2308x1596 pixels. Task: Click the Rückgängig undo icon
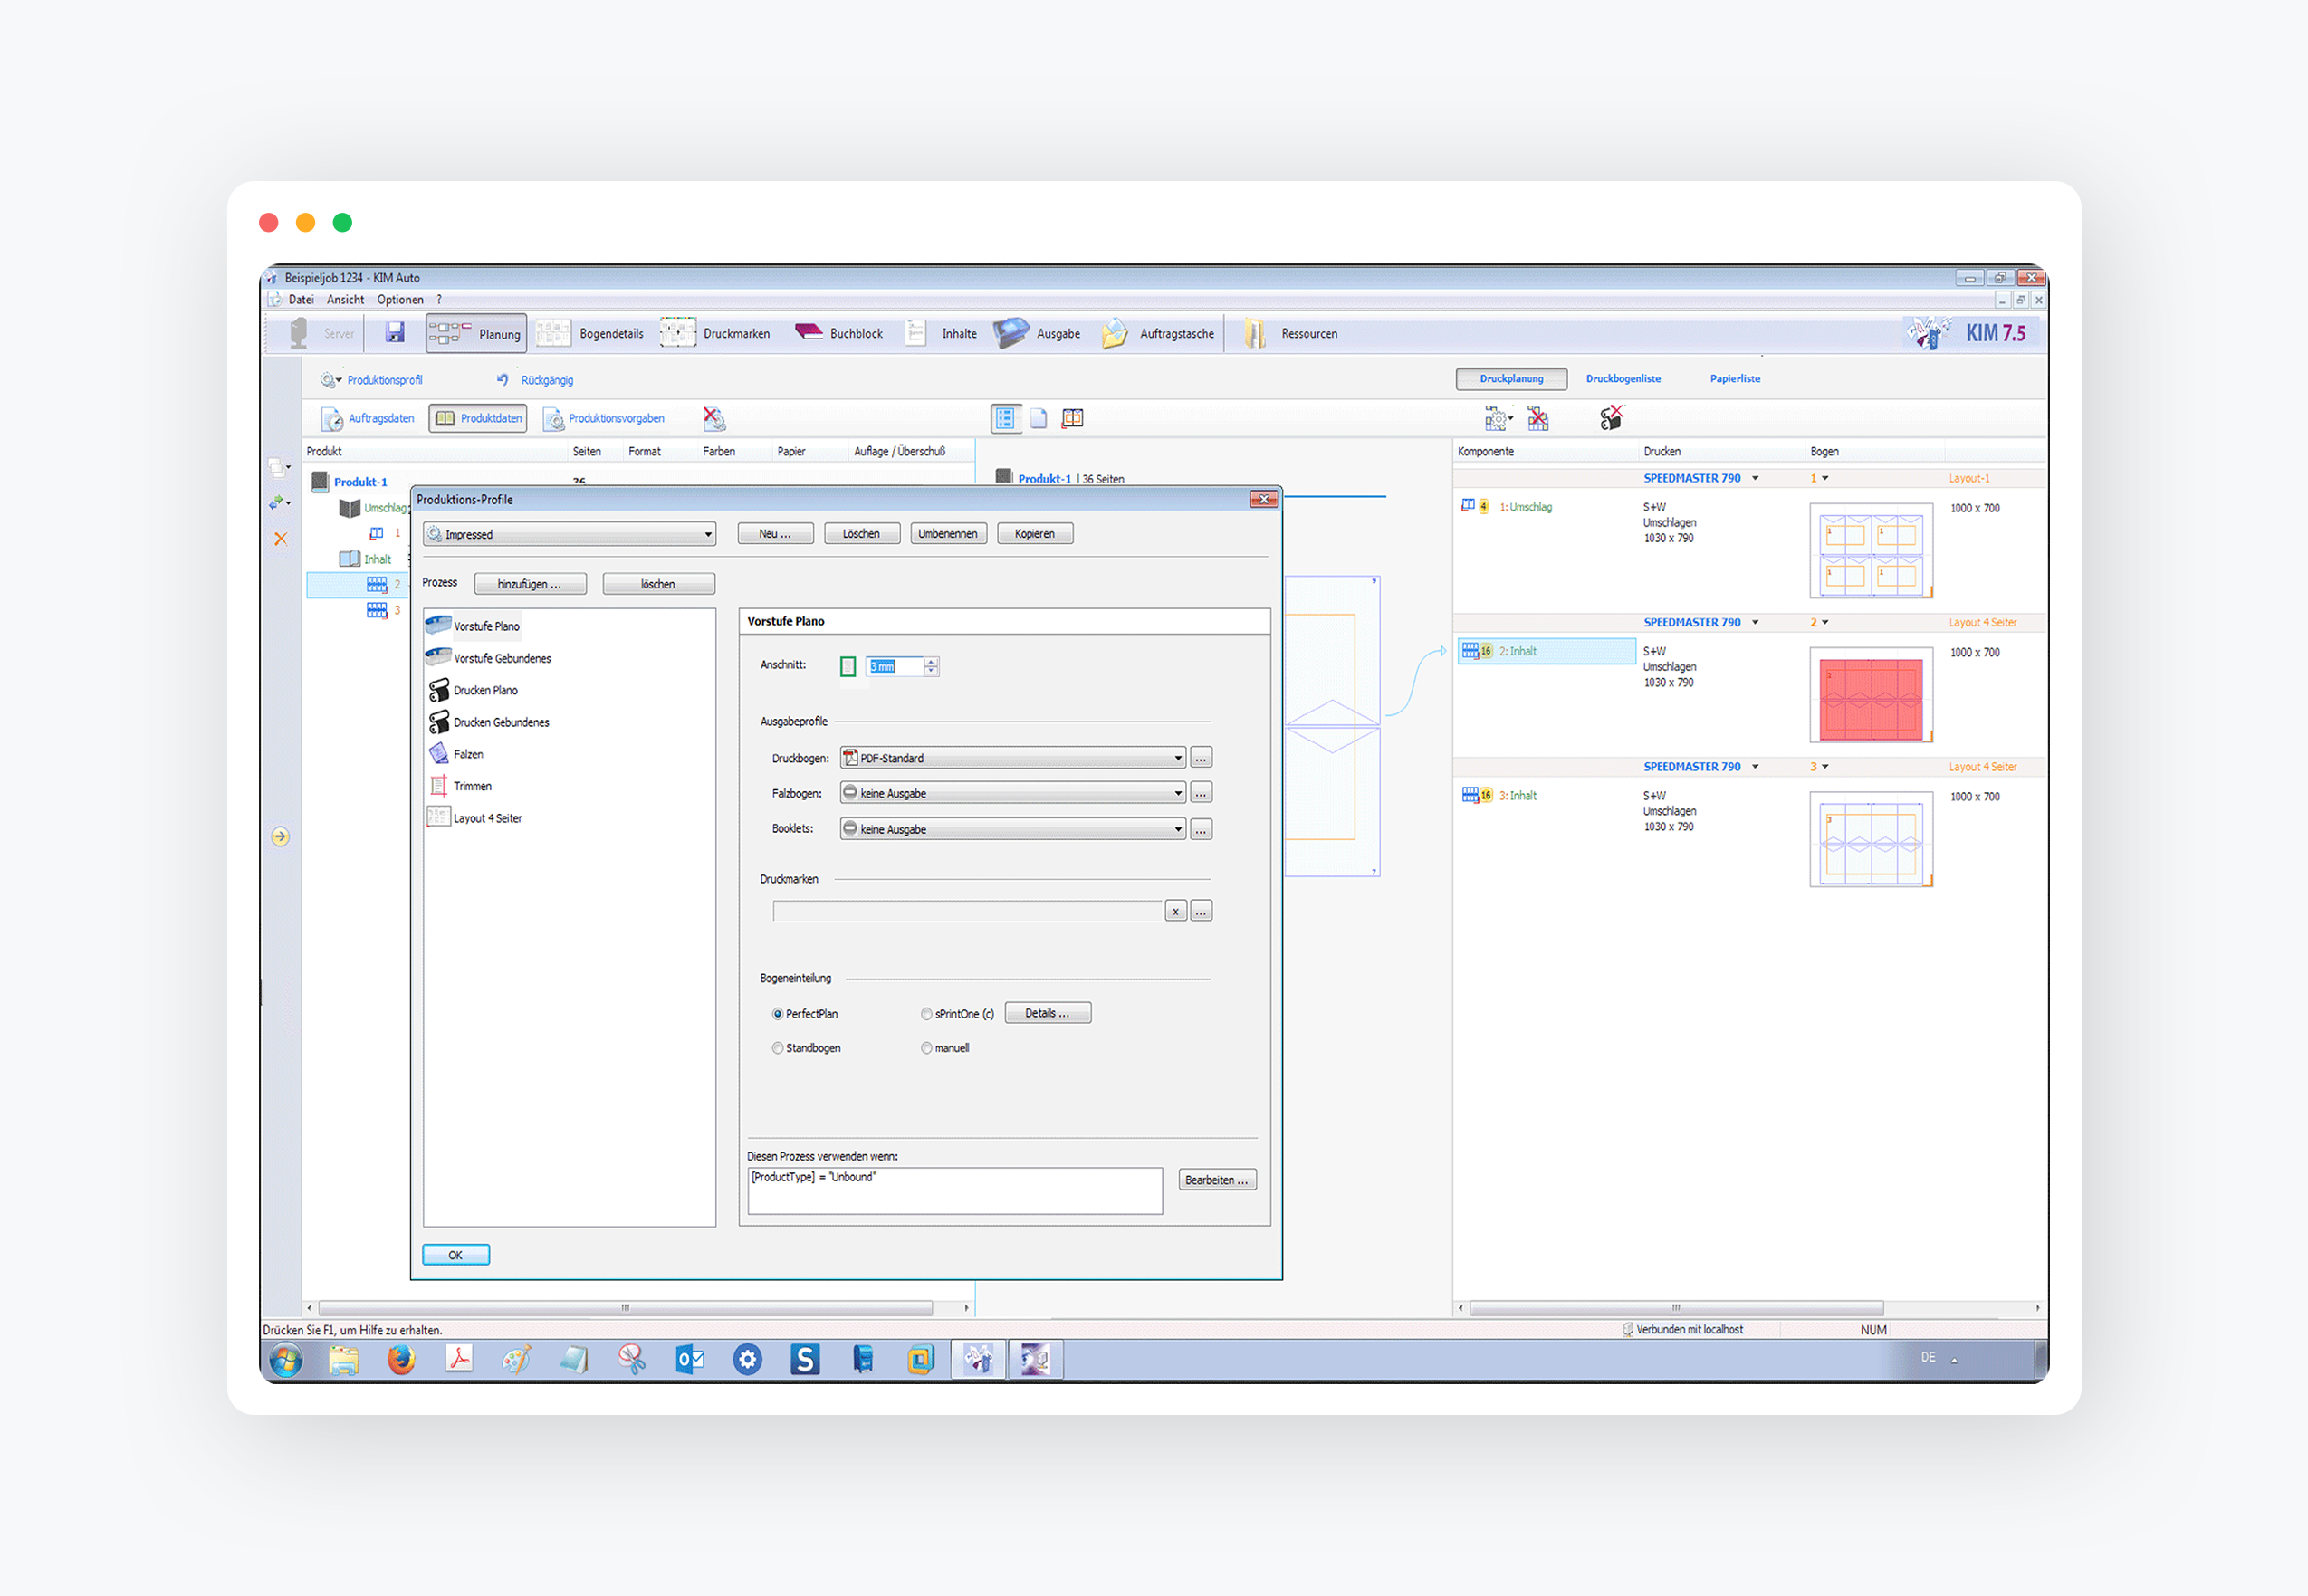[x=503, y=380]
